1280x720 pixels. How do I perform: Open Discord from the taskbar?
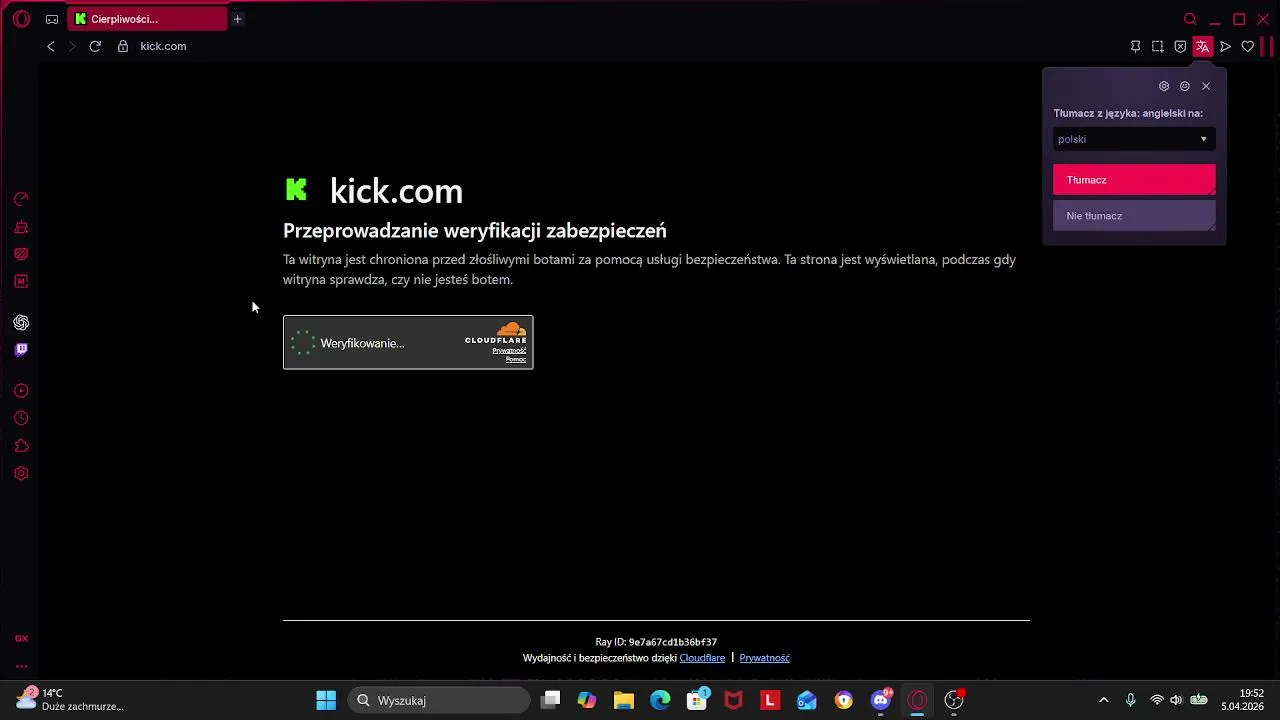pos(880,700)
